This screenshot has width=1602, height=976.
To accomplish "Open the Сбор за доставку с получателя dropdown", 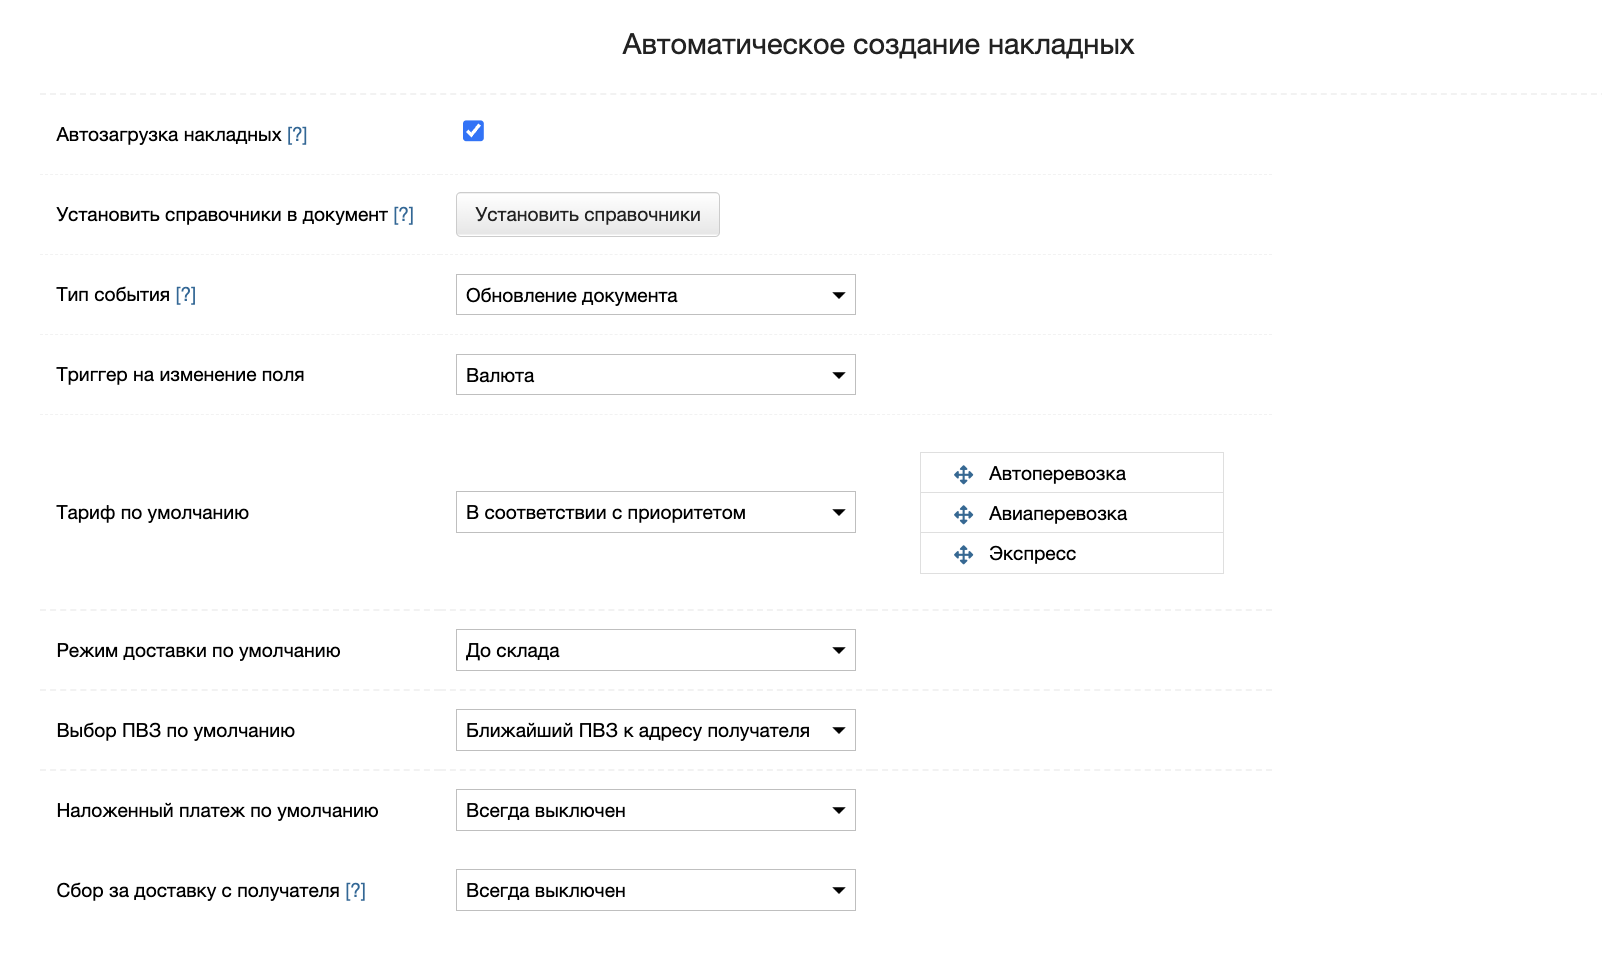I will coord(655,890).
